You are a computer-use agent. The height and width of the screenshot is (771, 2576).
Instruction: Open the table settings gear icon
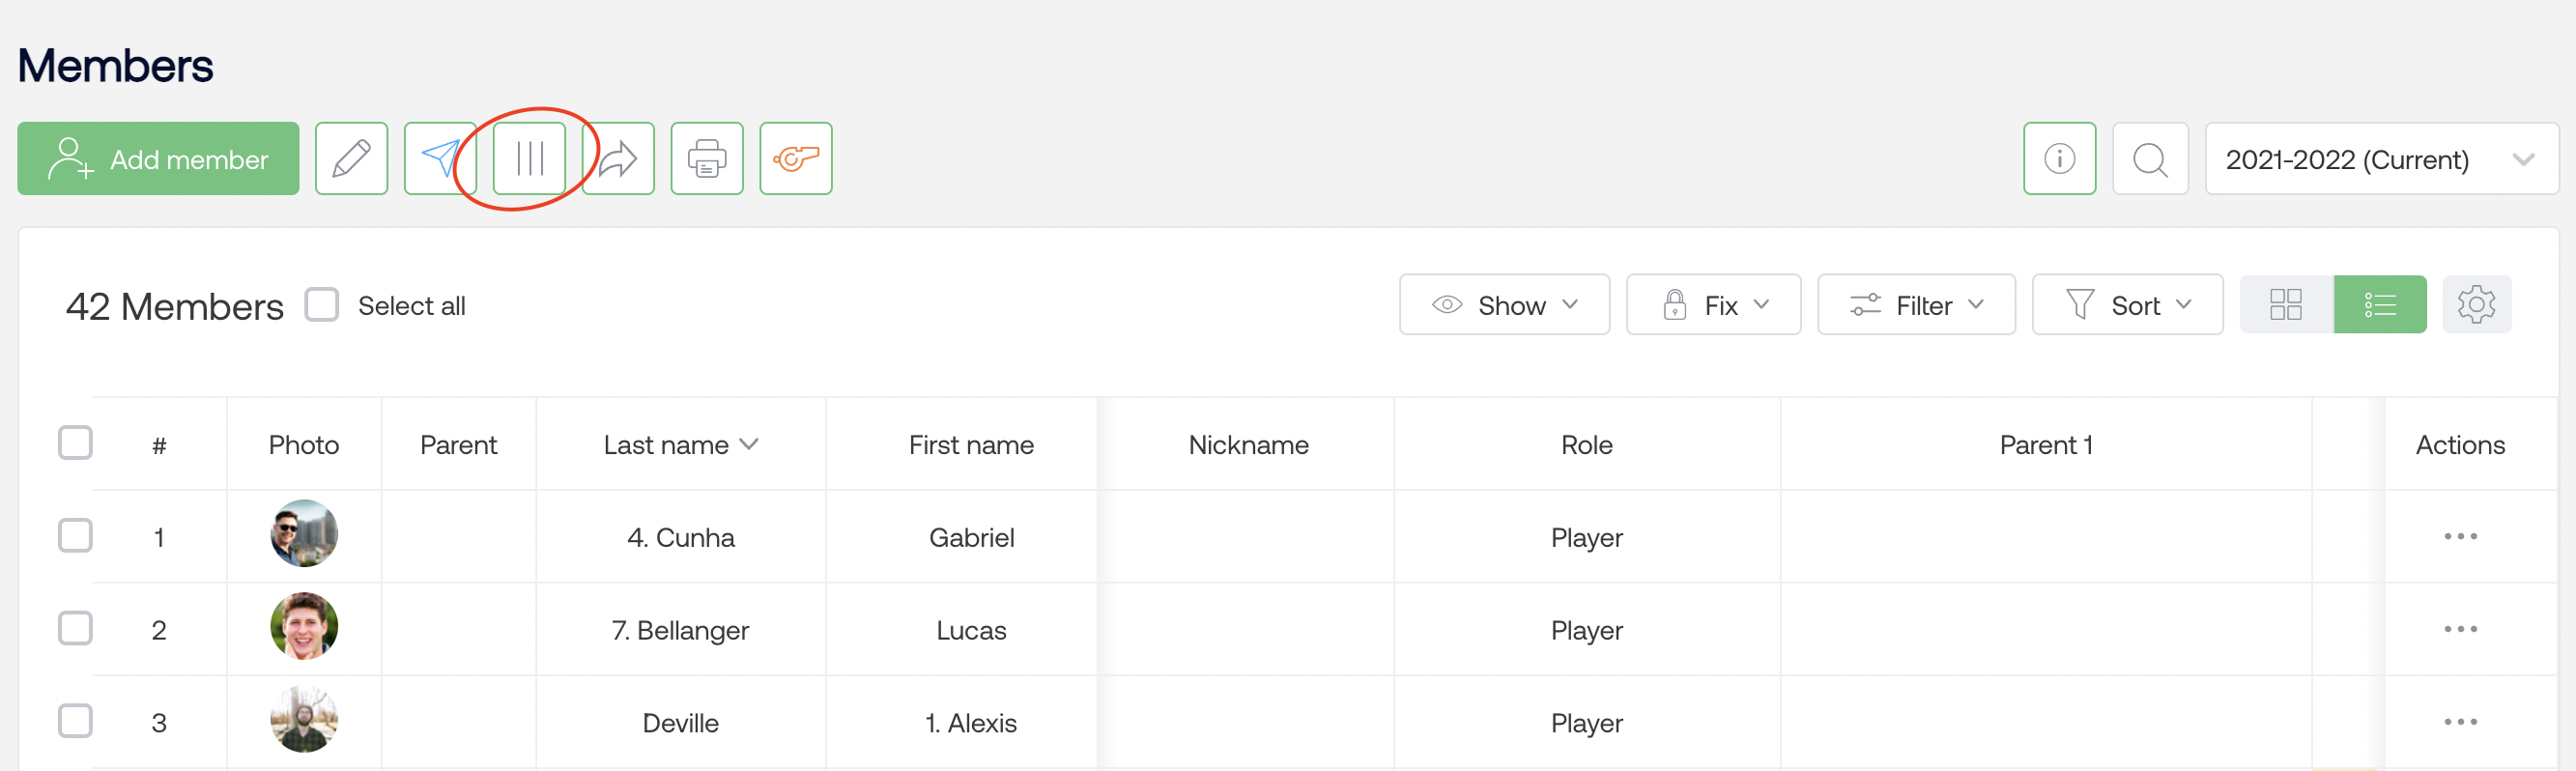2476,304
